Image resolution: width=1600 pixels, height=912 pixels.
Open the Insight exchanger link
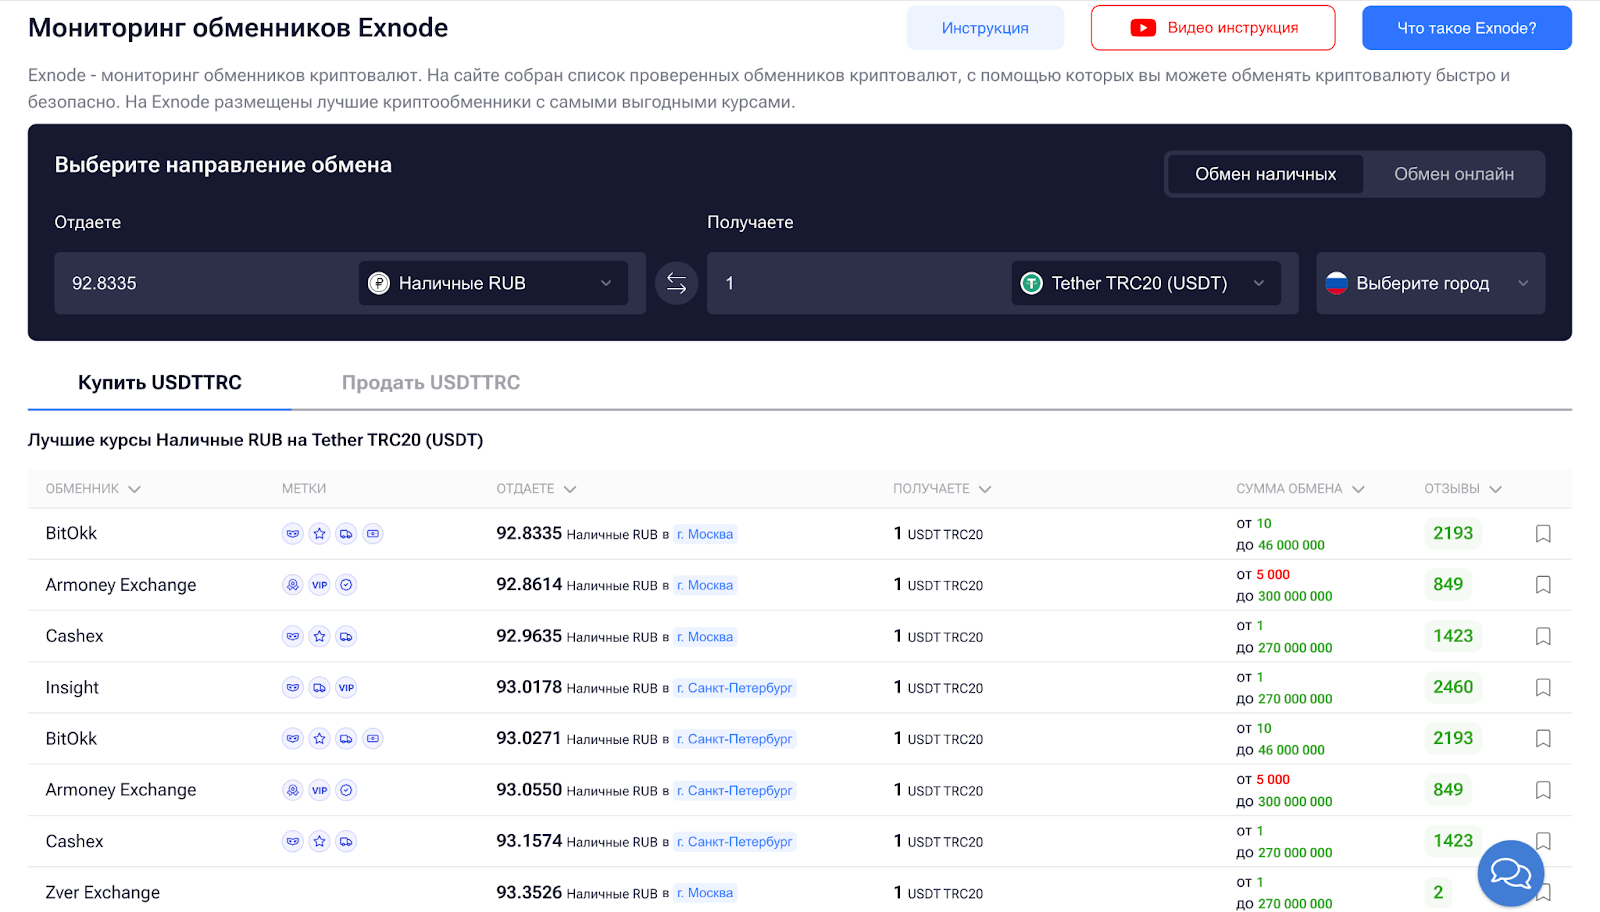tap(72, 688)
